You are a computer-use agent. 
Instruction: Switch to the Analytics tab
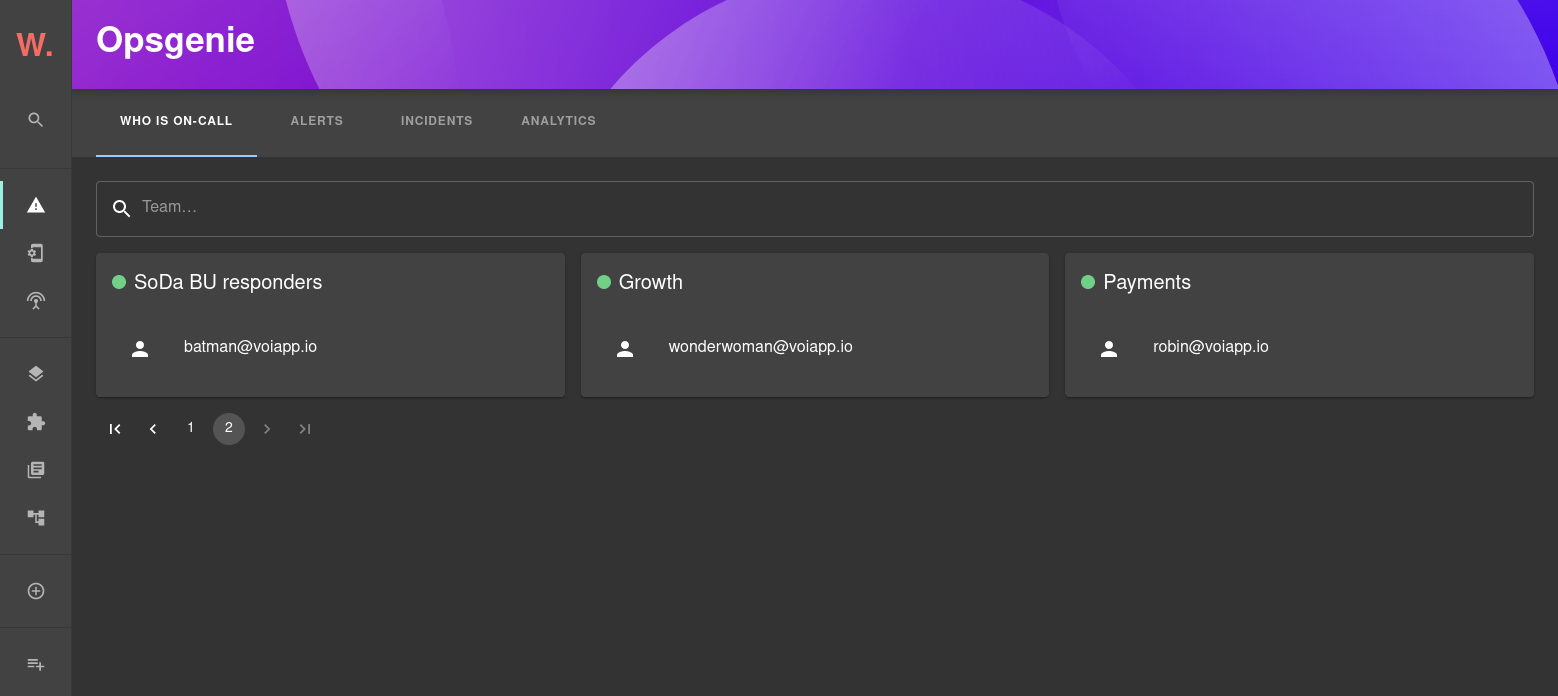coord(558,121)
